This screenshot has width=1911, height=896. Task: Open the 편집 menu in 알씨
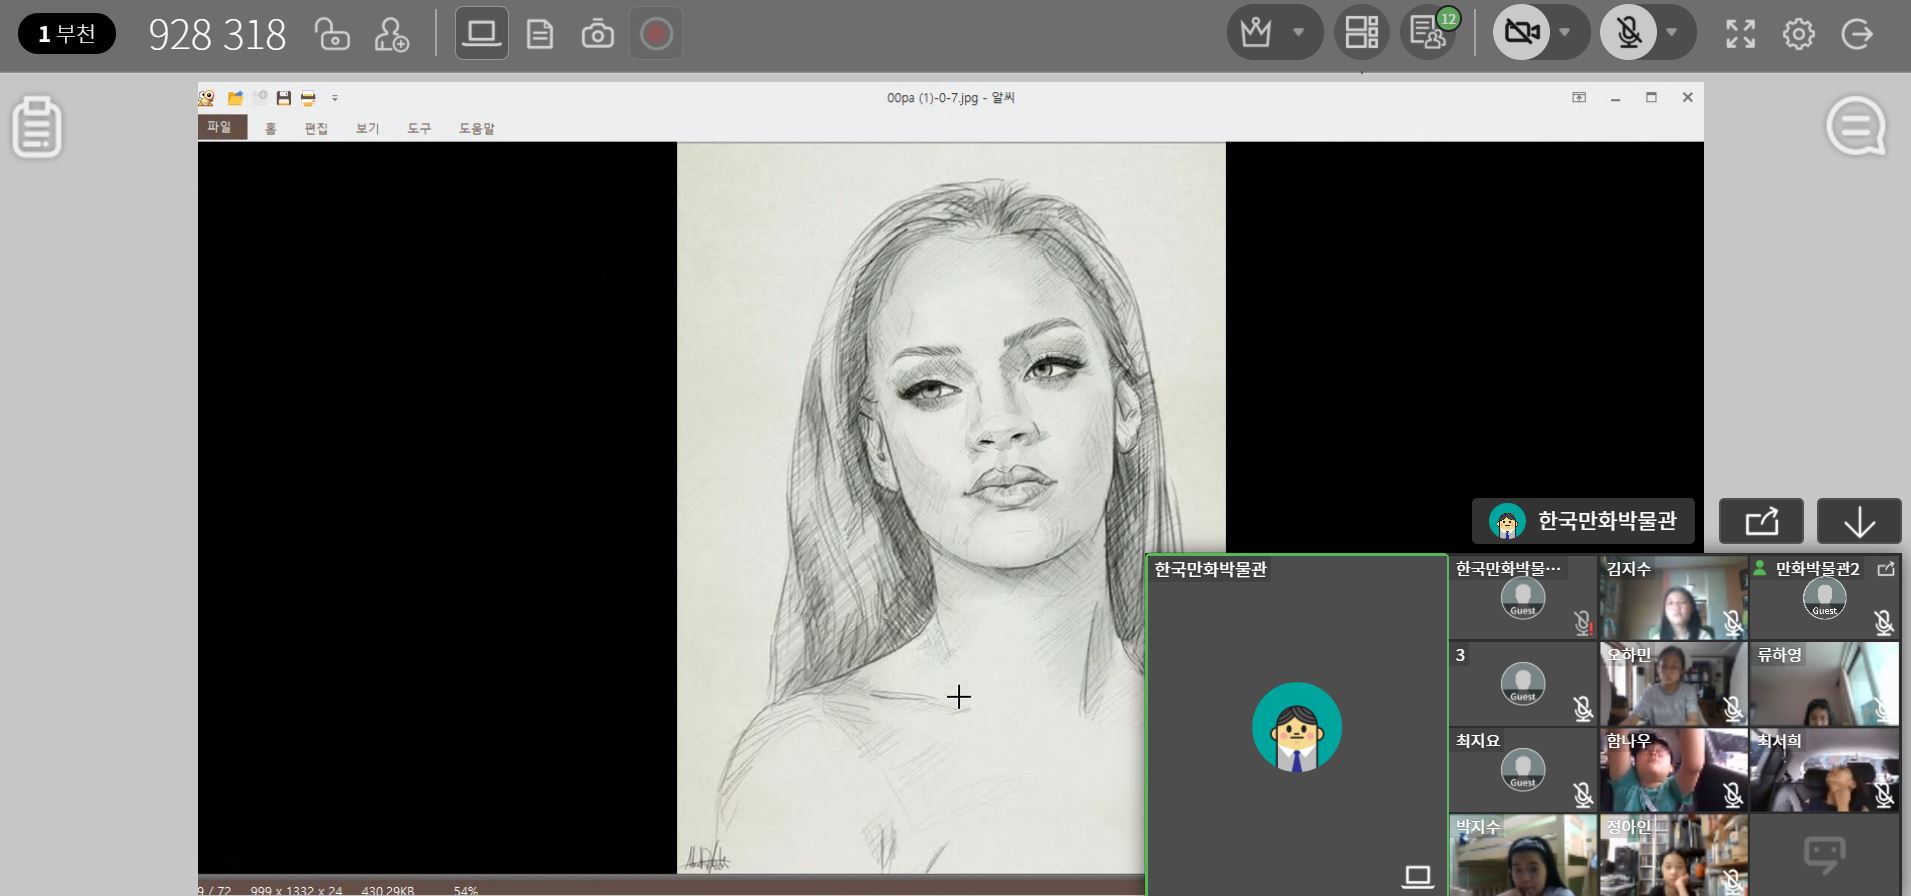[316, 128]
